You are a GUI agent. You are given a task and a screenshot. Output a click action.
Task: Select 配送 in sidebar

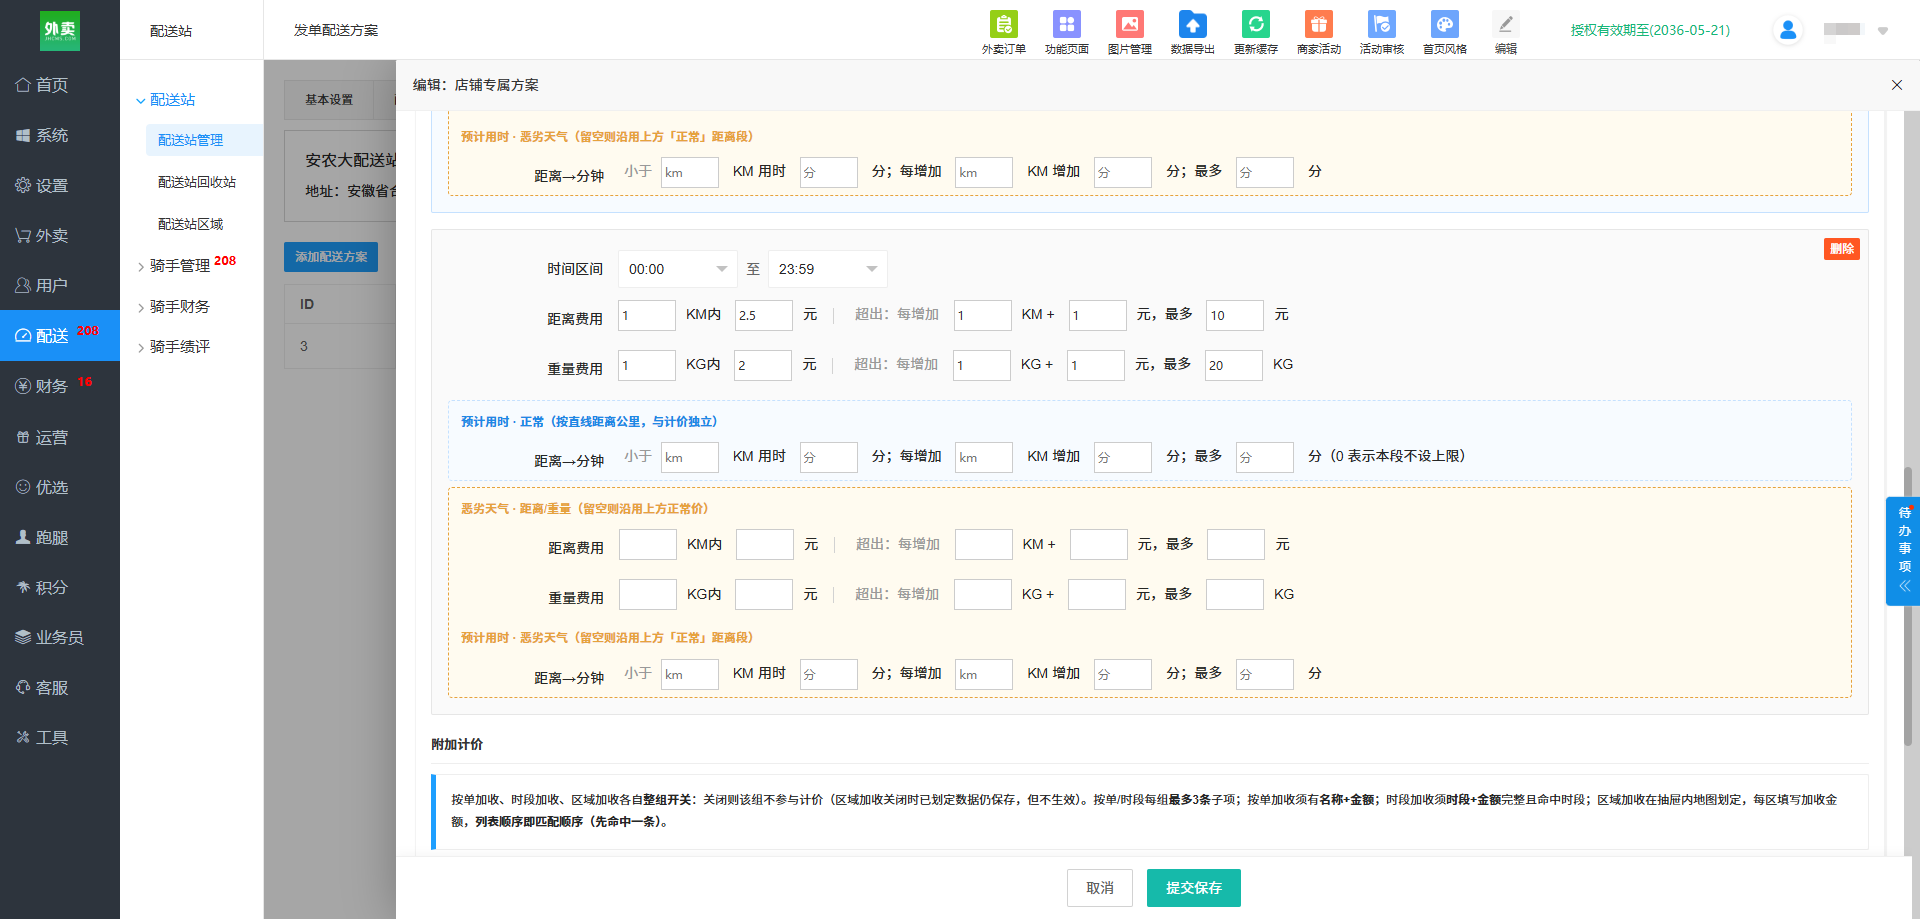point(60,335)
